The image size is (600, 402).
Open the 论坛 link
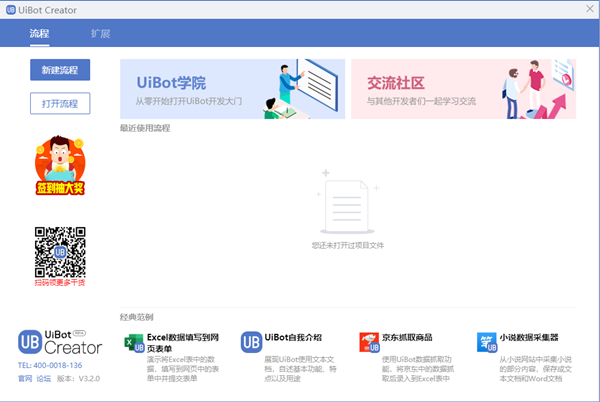pyautogui.click(x=44, y=378)
